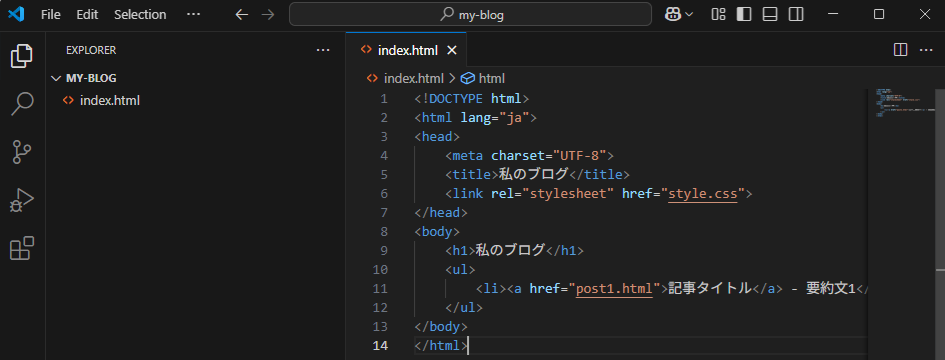Viewport: 945px width, 360px height.
Task: Go forward with the right arrow
Action: 268,14
